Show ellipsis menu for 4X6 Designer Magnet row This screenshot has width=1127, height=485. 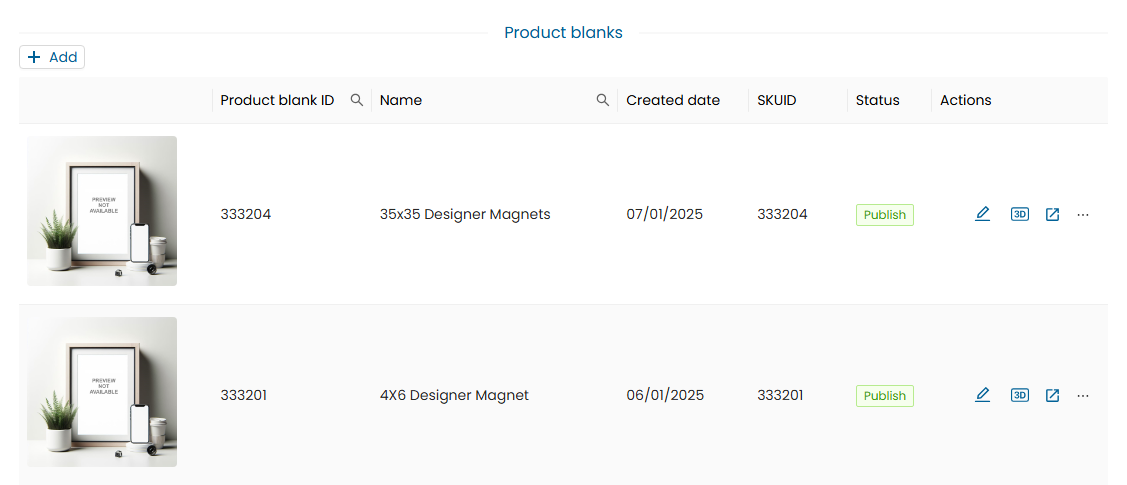tap(1083, 395)
